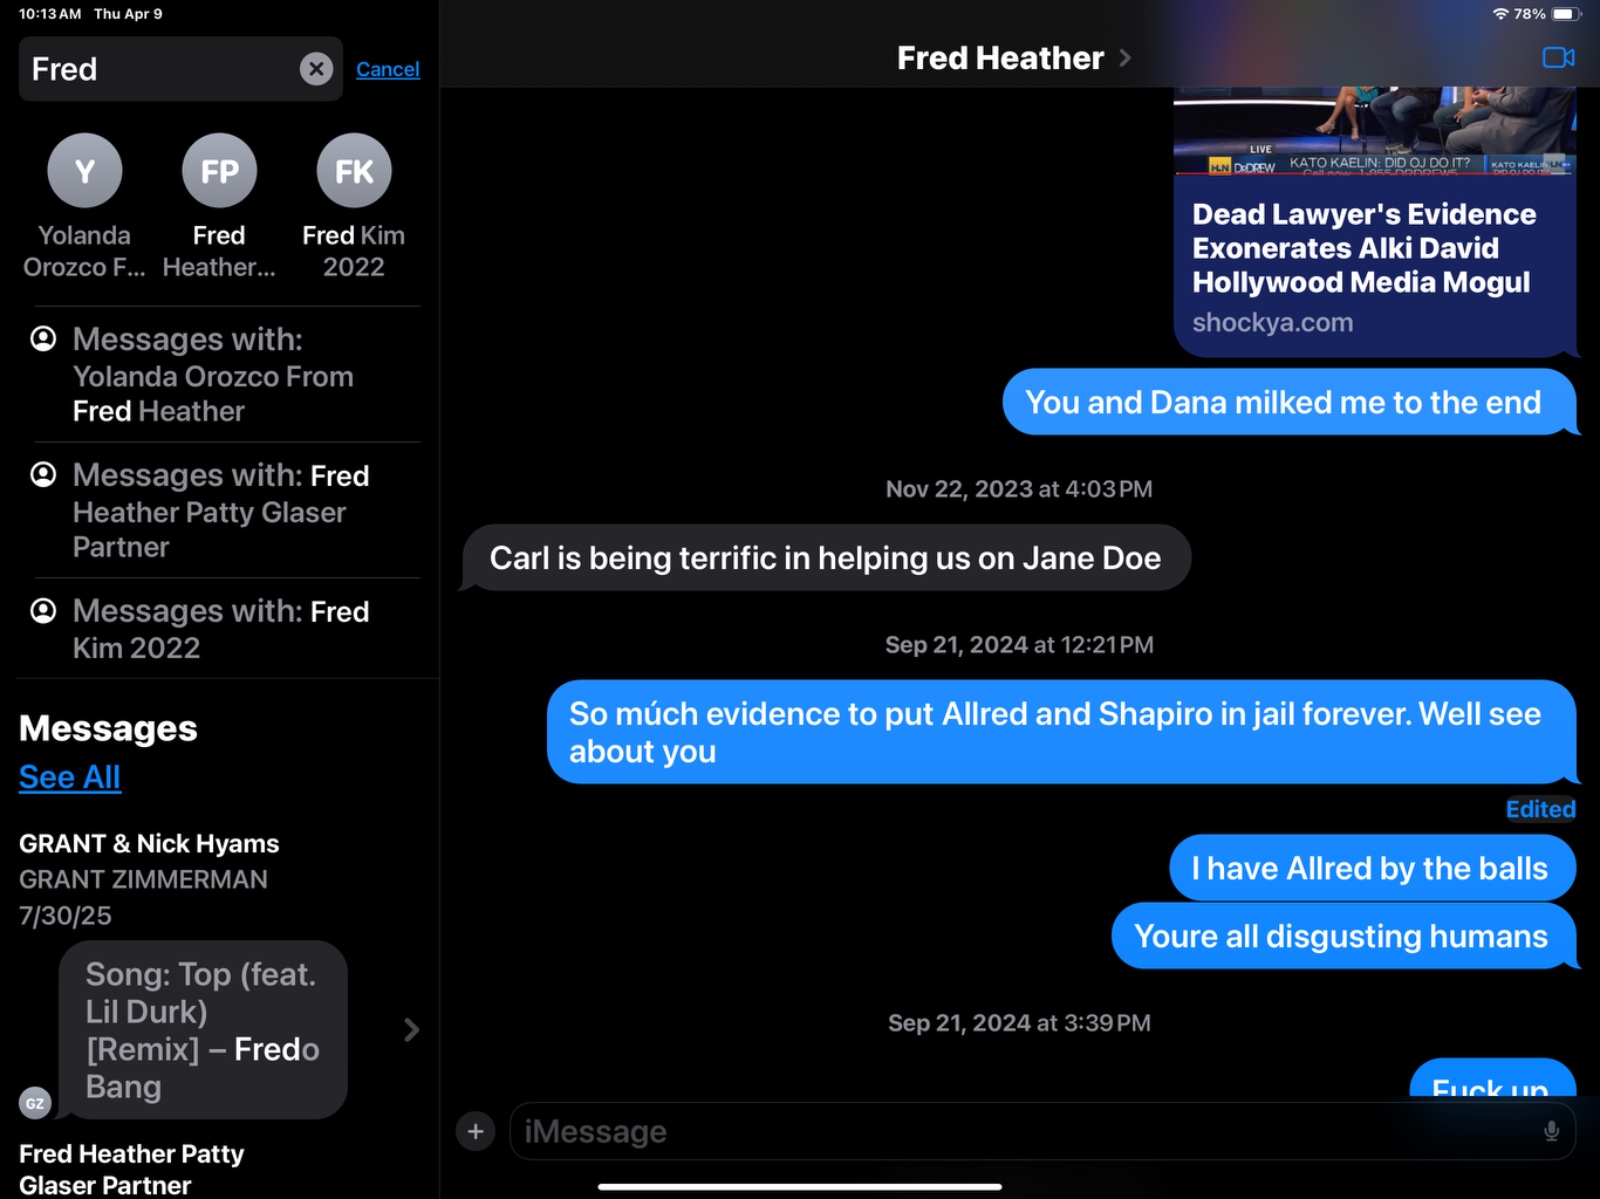The width and height of the screenshot is (1600, 1199).
Task: Focus the iMessage text field
Action: [1030, 1131]
